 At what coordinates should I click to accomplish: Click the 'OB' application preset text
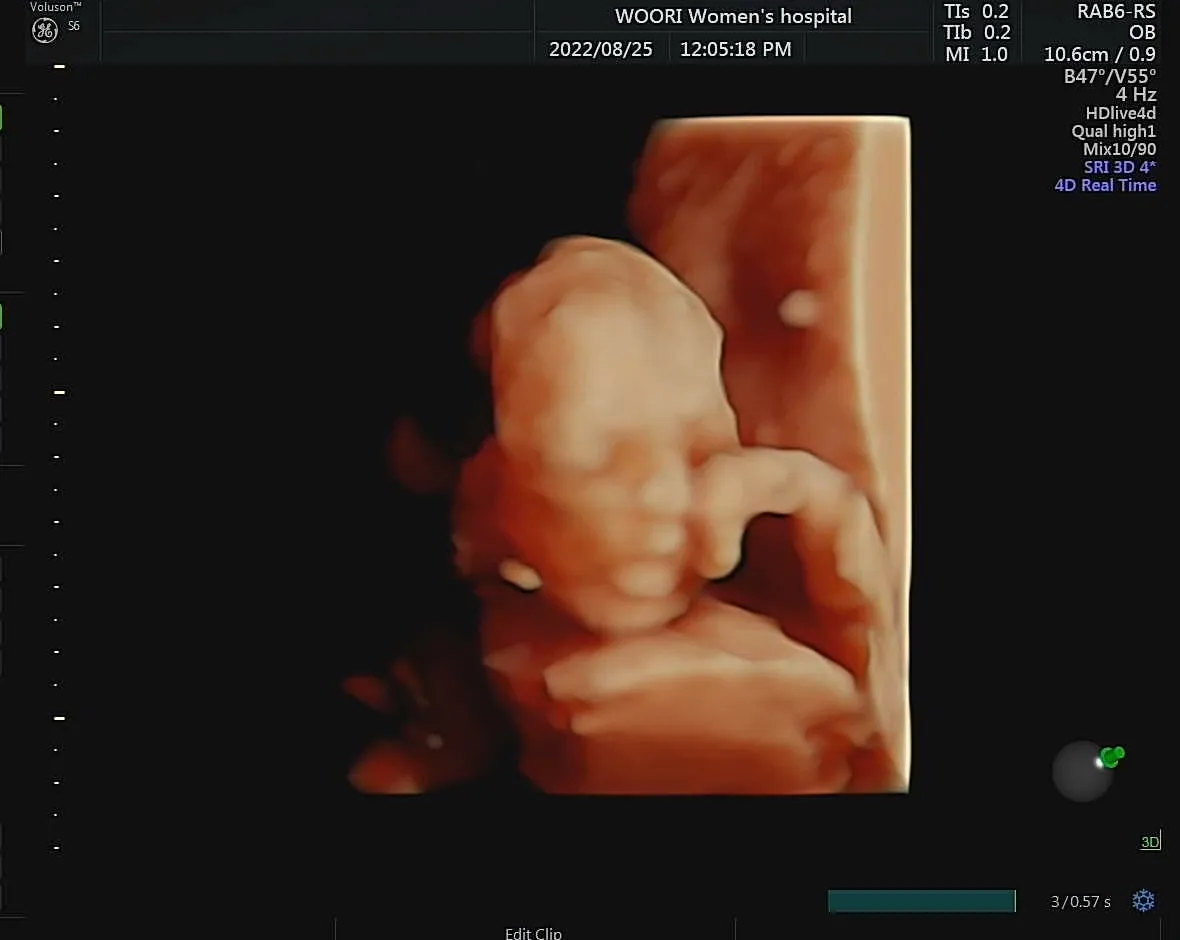point(1142,32)
